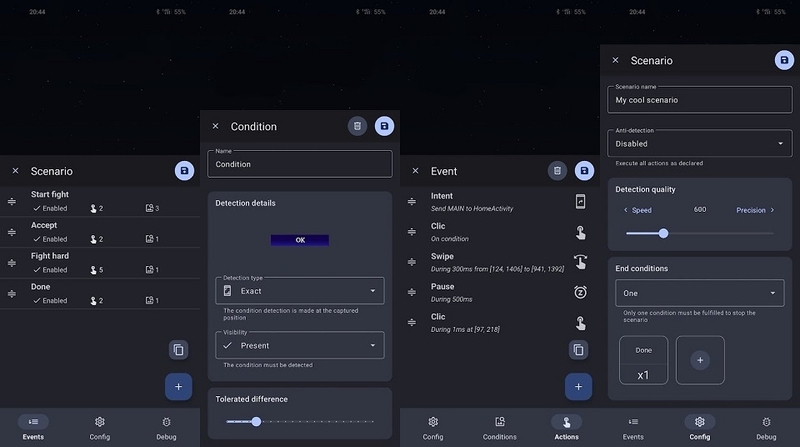Toggle Enabled on the Fight hard event

coord(50,269)
